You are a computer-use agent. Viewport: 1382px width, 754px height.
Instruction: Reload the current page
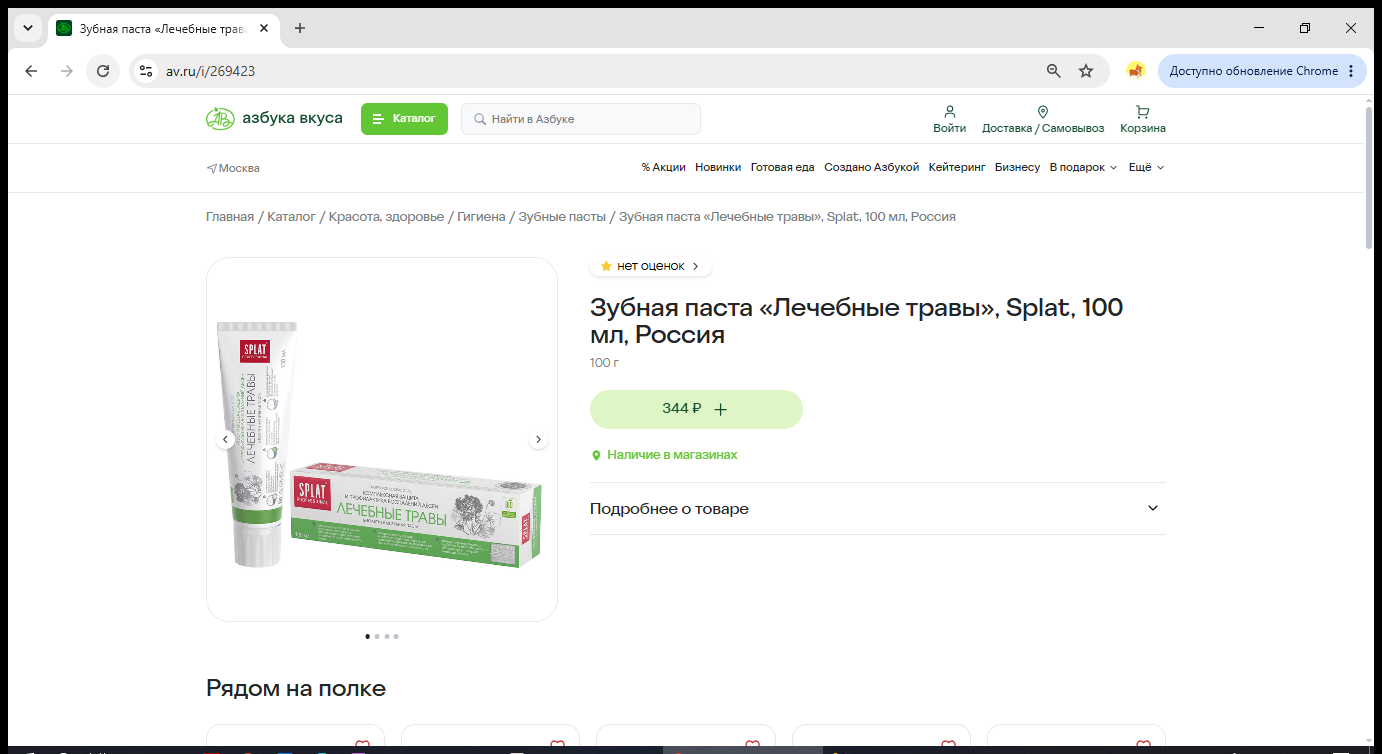[x=103, y=71]
